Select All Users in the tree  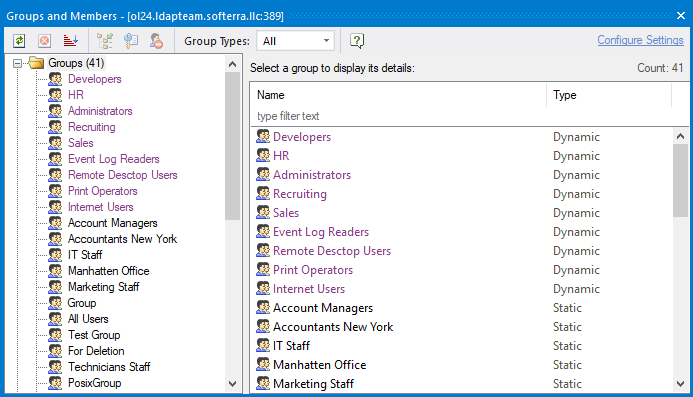88,319
